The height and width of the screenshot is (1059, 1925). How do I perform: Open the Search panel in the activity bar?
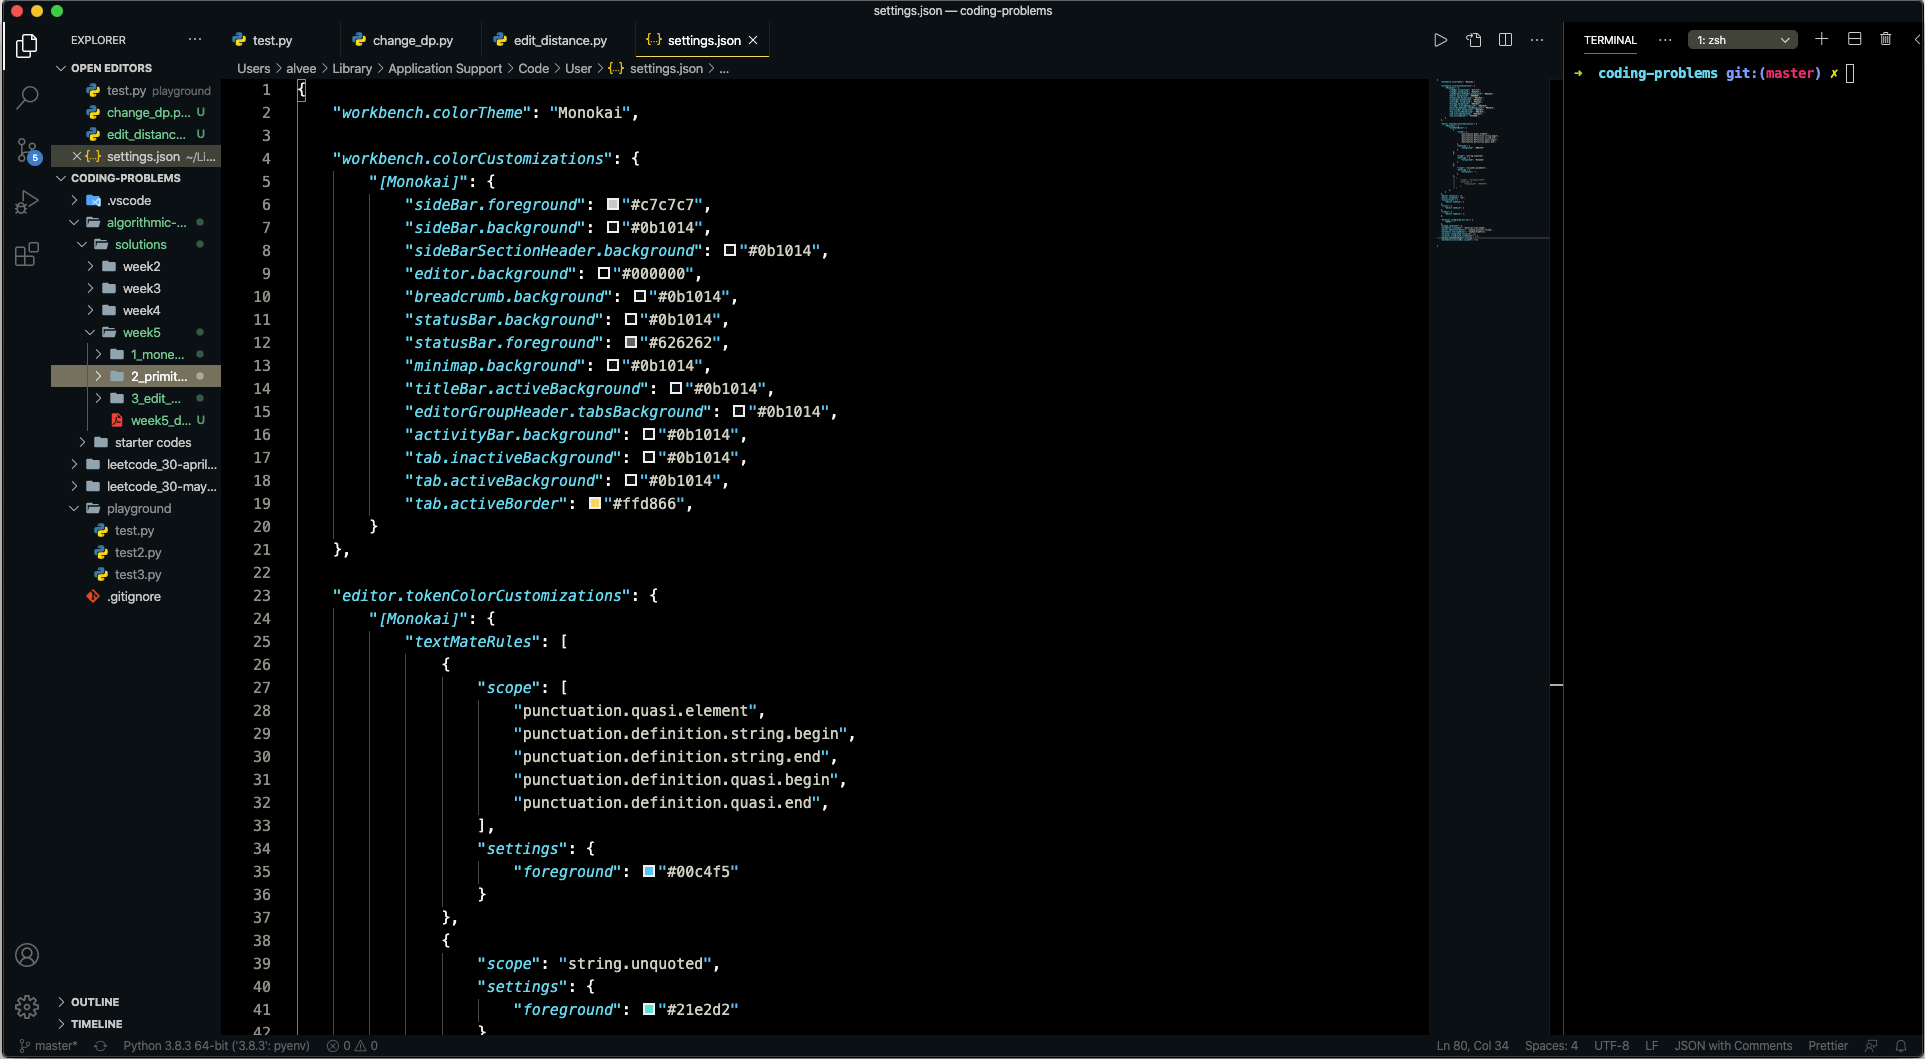click(x=27, y=97)
